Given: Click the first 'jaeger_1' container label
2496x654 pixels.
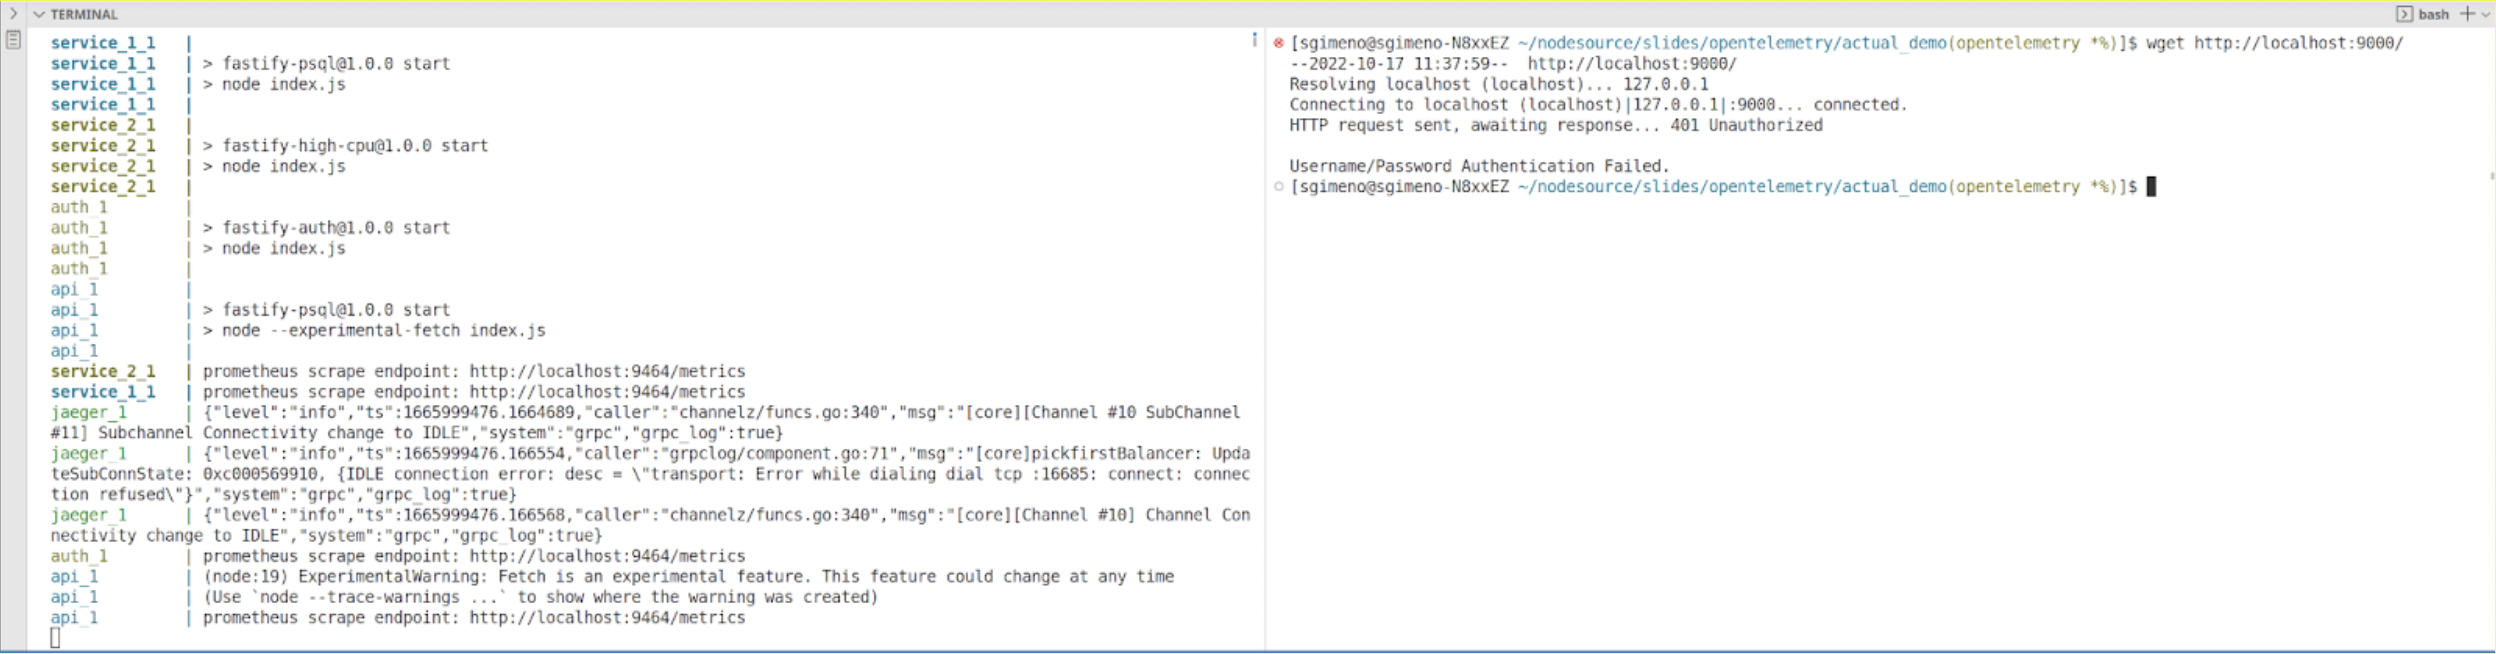Looking at the screenshot, I should (89, 412).
